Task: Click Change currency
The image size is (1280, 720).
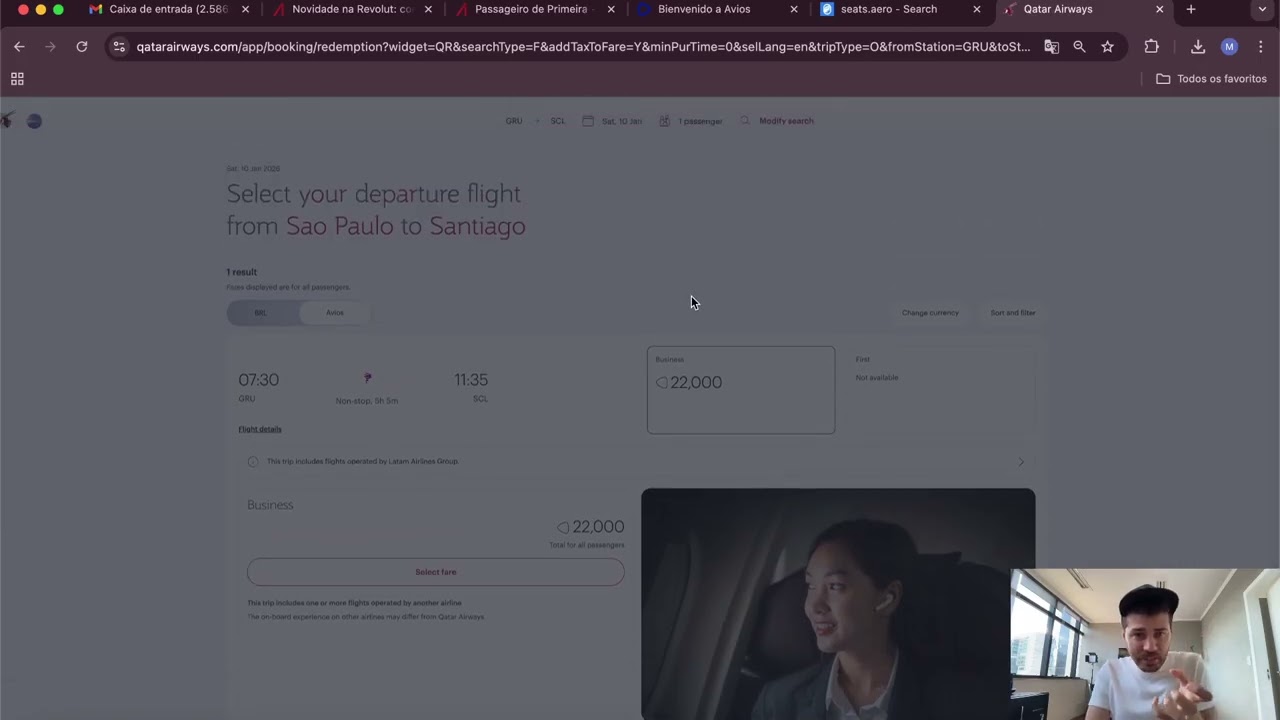Action: click(x=930, y=313)
